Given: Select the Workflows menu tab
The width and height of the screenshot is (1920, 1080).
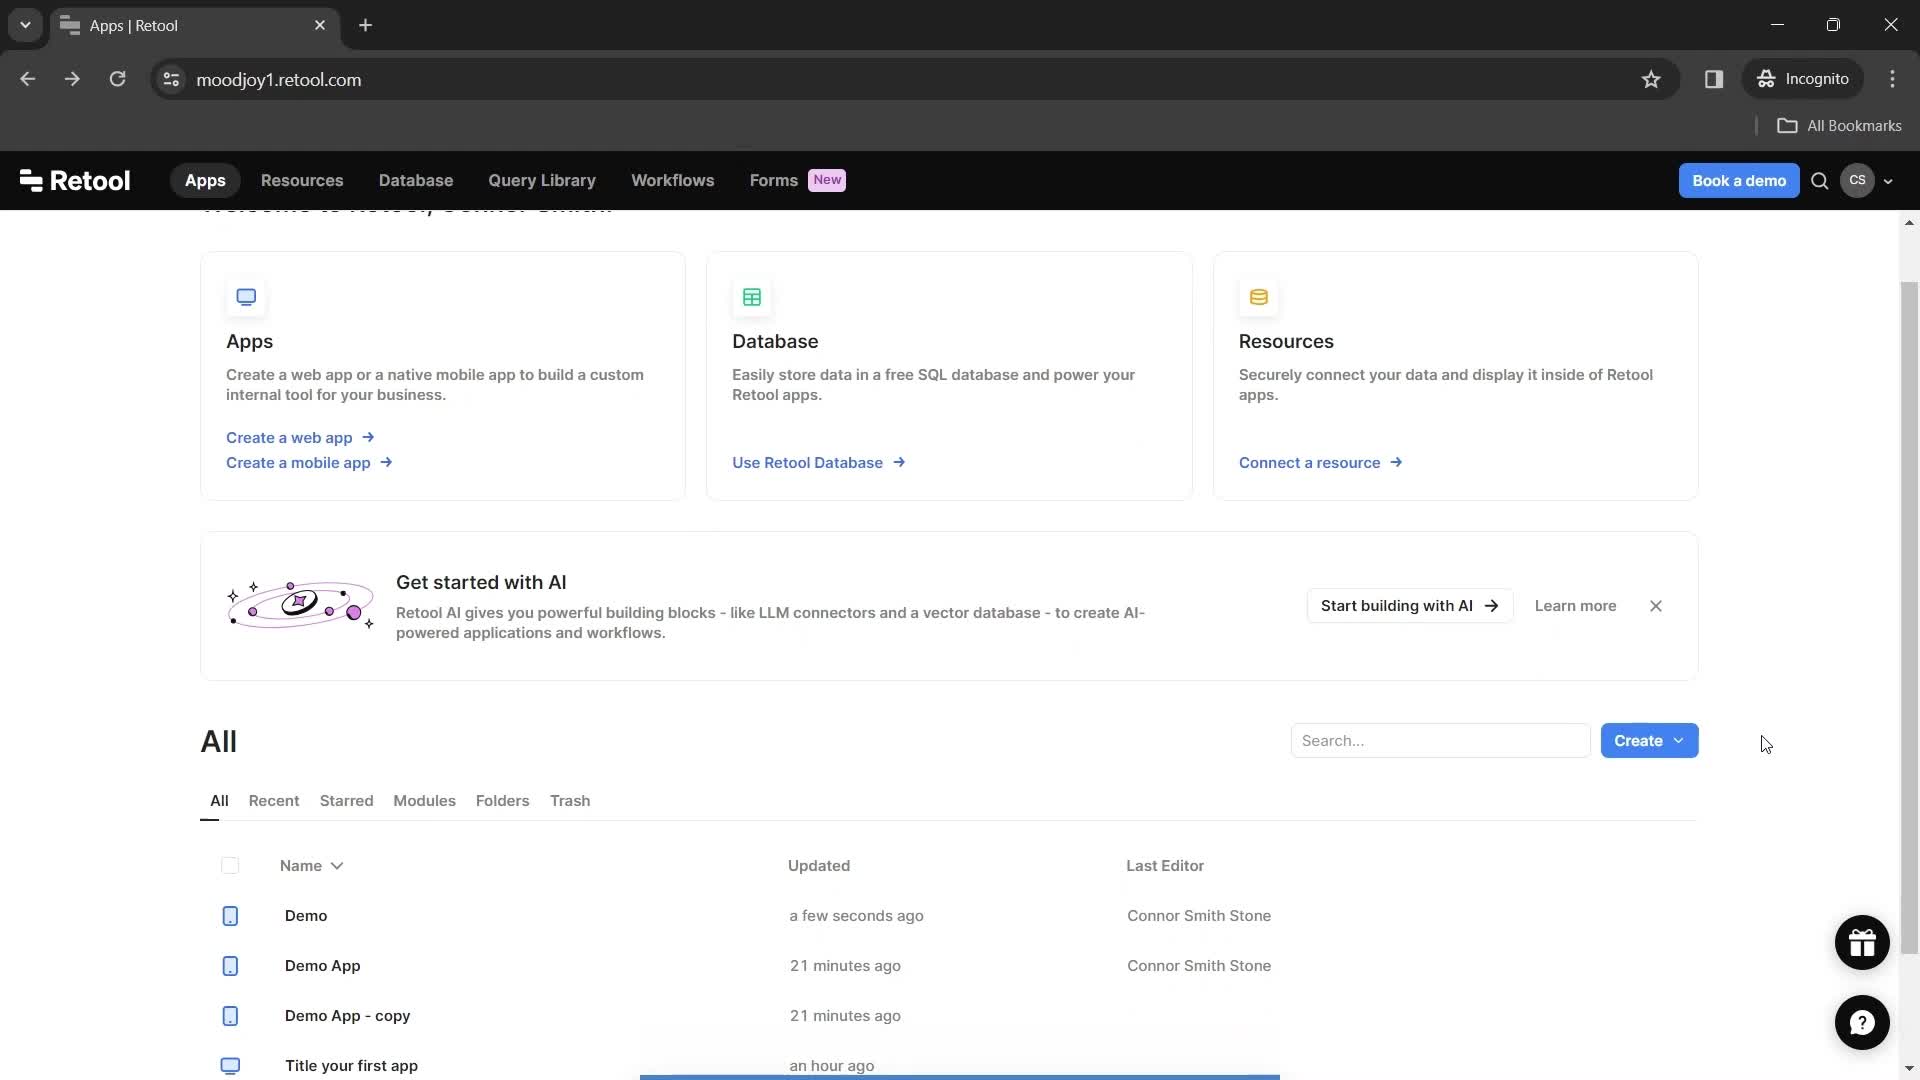Looking at the screenshot, I should [673, 179].
